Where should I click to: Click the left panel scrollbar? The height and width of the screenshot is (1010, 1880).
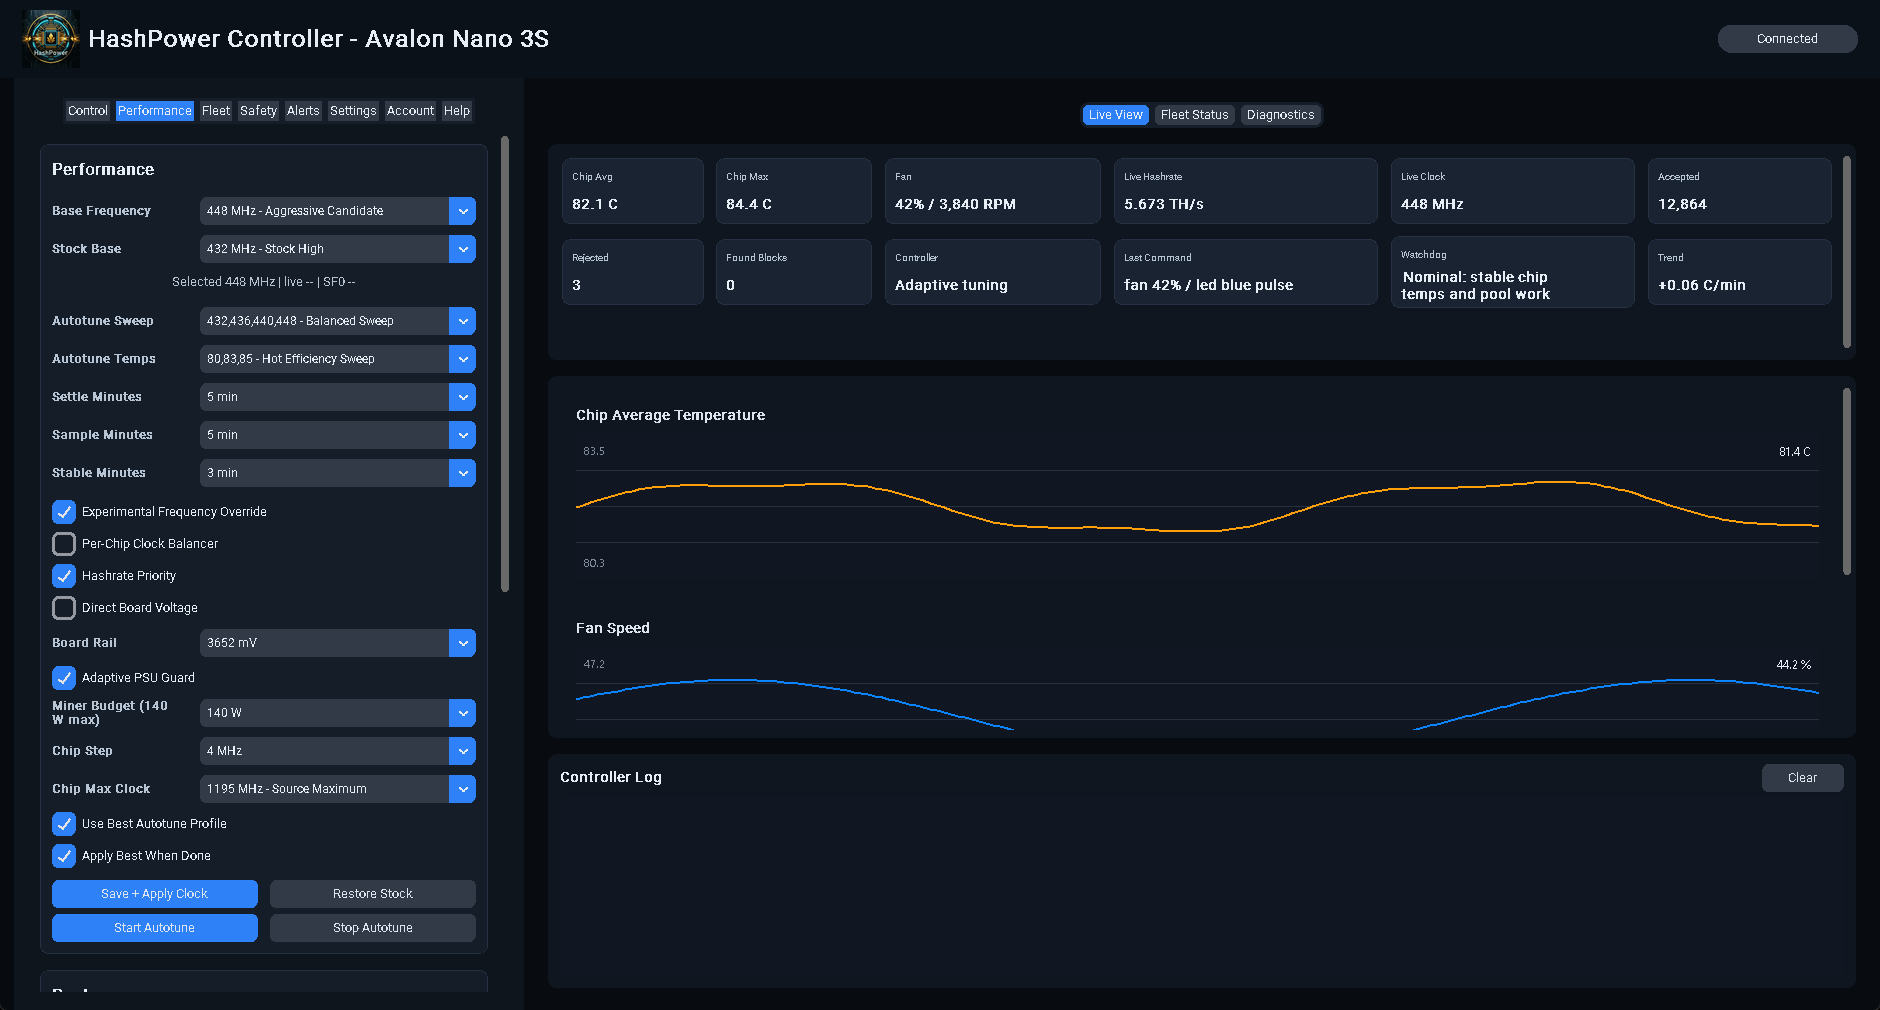point(505,364)
